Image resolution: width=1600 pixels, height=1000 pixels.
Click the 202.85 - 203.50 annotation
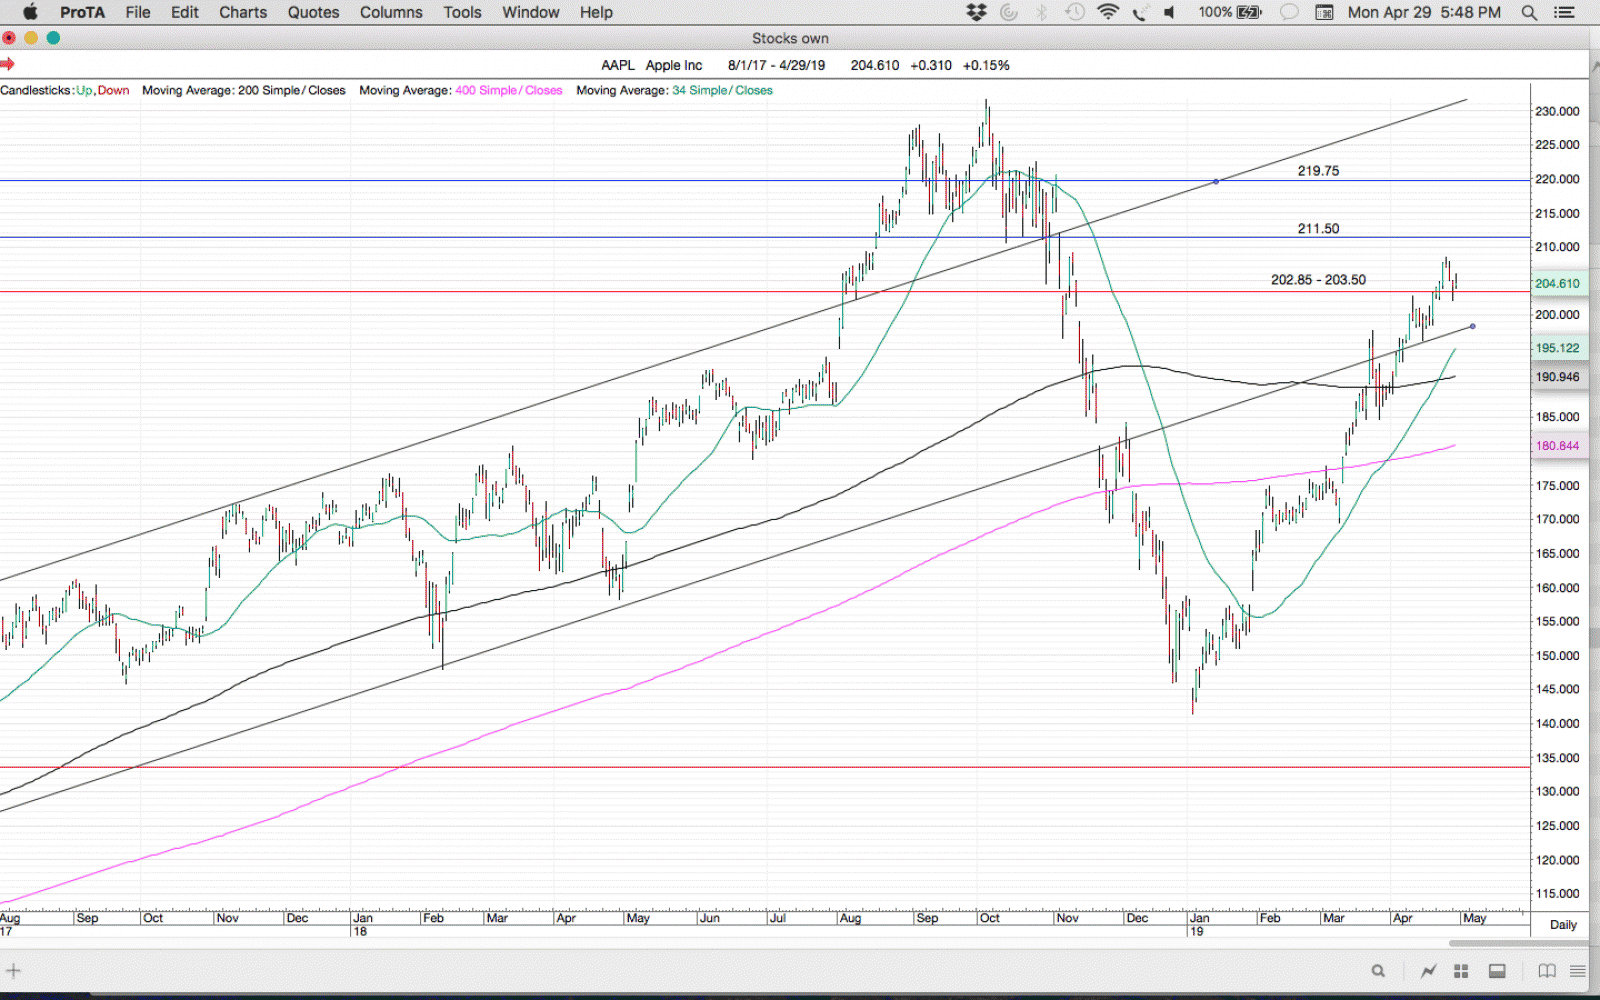(x=1318, y=280)
